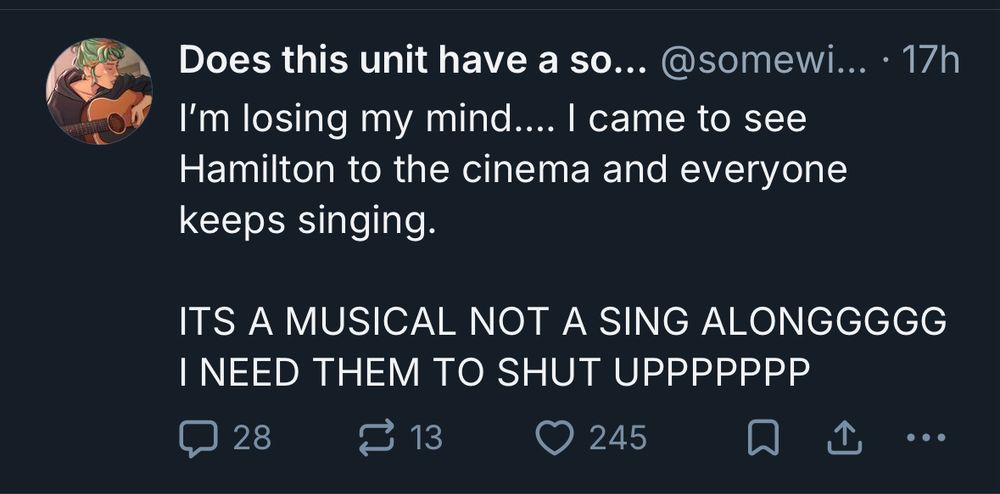Like the tweet with the heart icon
Viewport: 1000px width, 494px height.
[555, 437]
